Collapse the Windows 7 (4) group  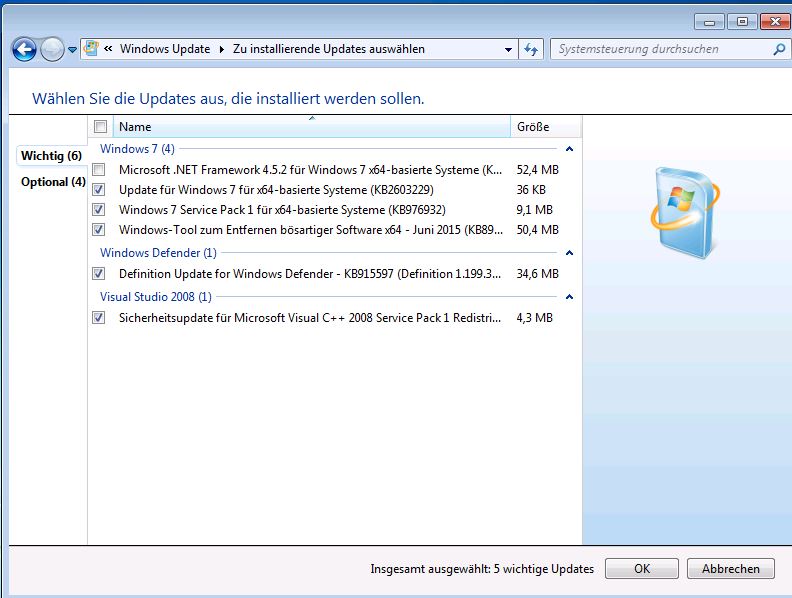click(x=569, y=149)
